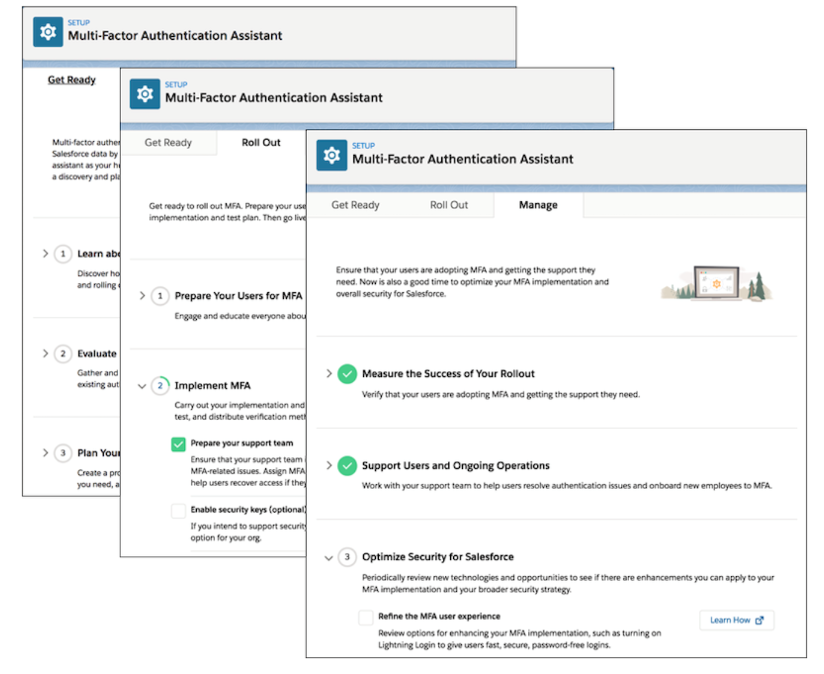824x674 pixels.
Task: Switch to the Get Ready tab in the Manage window
Action: tap(355, 205)
